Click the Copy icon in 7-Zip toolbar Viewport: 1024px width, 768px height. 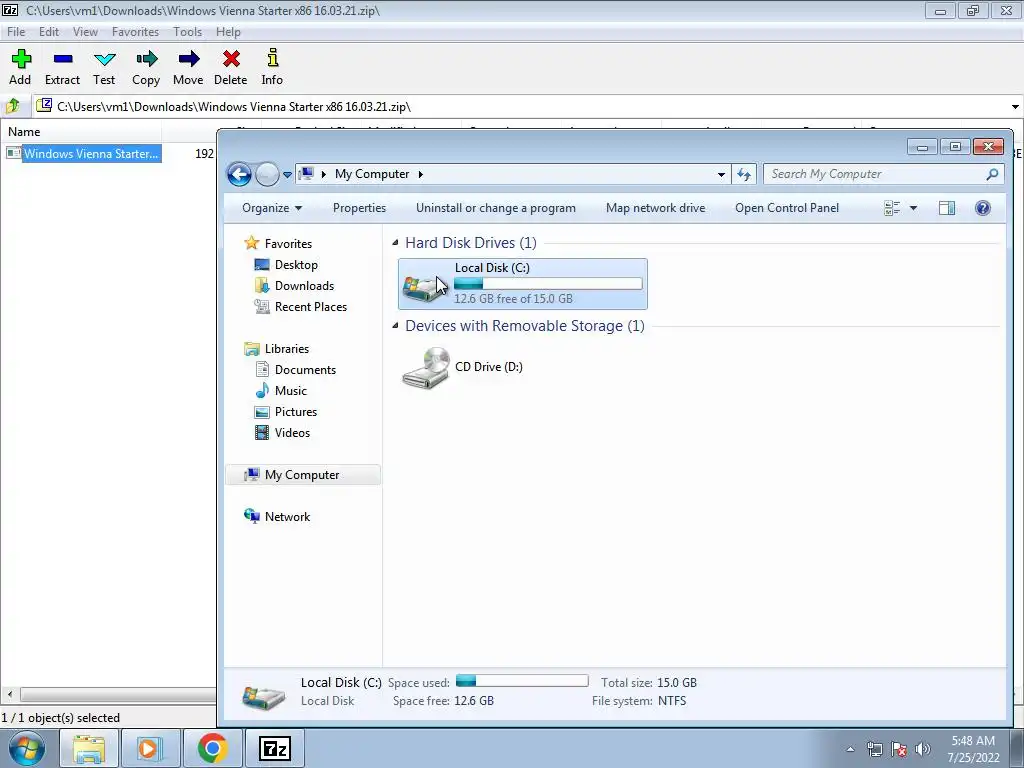click(x=146, y=59)
